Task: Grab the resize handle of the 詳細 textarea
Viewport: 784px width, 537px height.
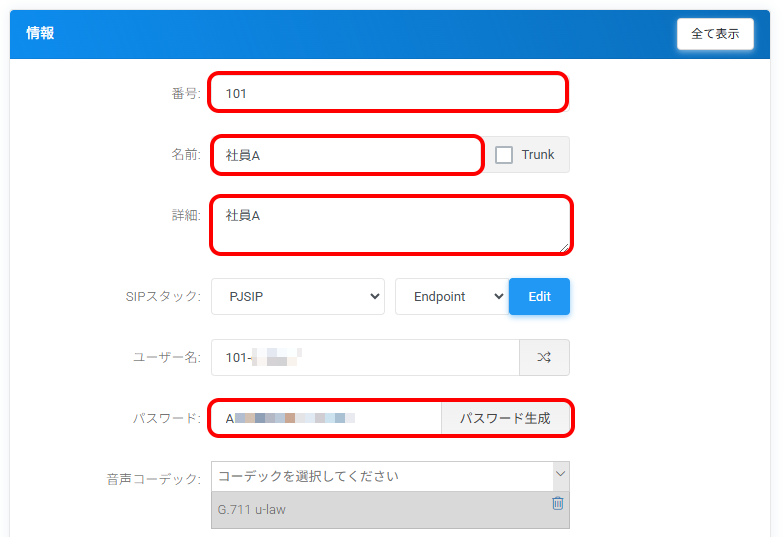Action: (564, 246)
